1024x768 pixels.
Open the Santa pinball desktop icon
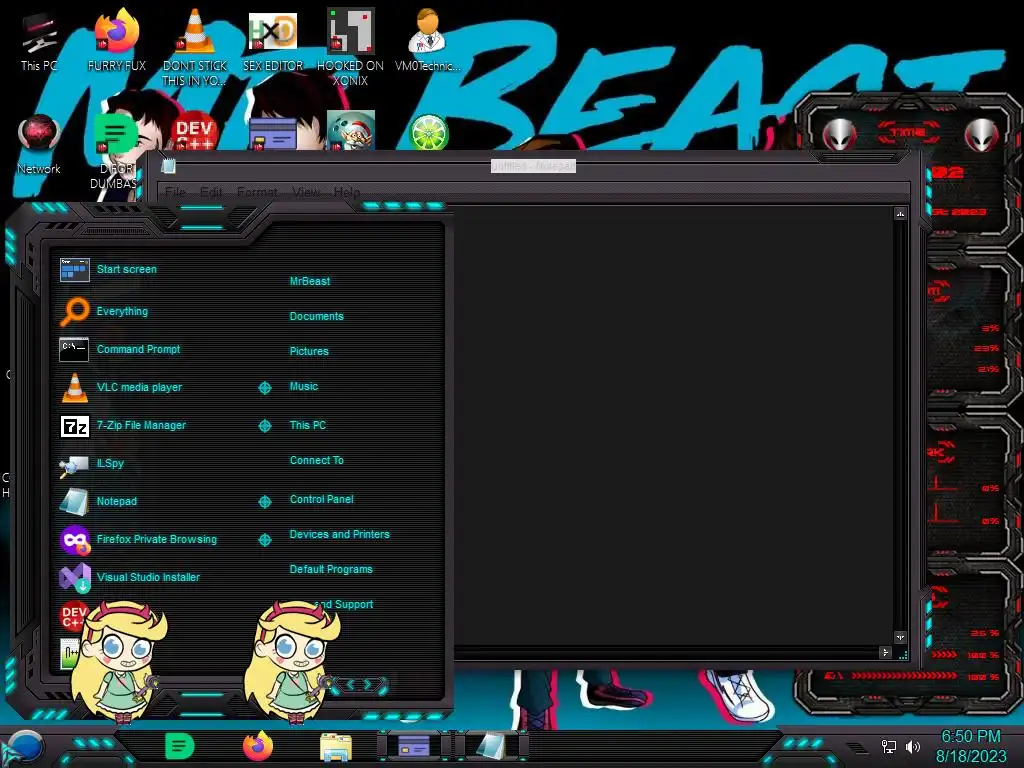click(351, 131)
